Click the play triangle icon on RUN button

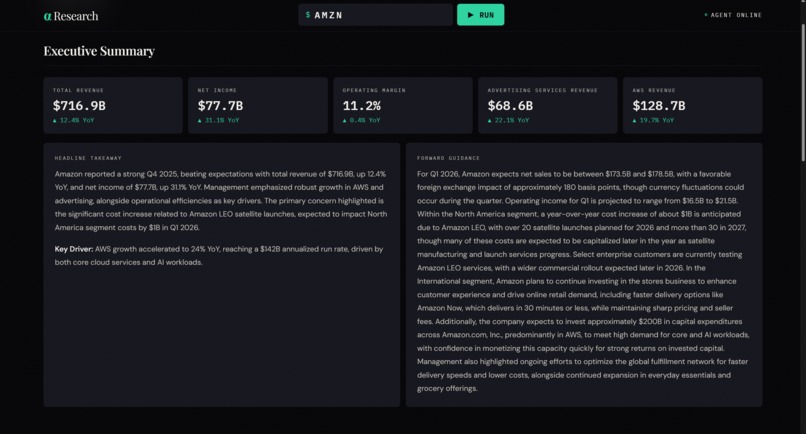(x=470, y=15)
